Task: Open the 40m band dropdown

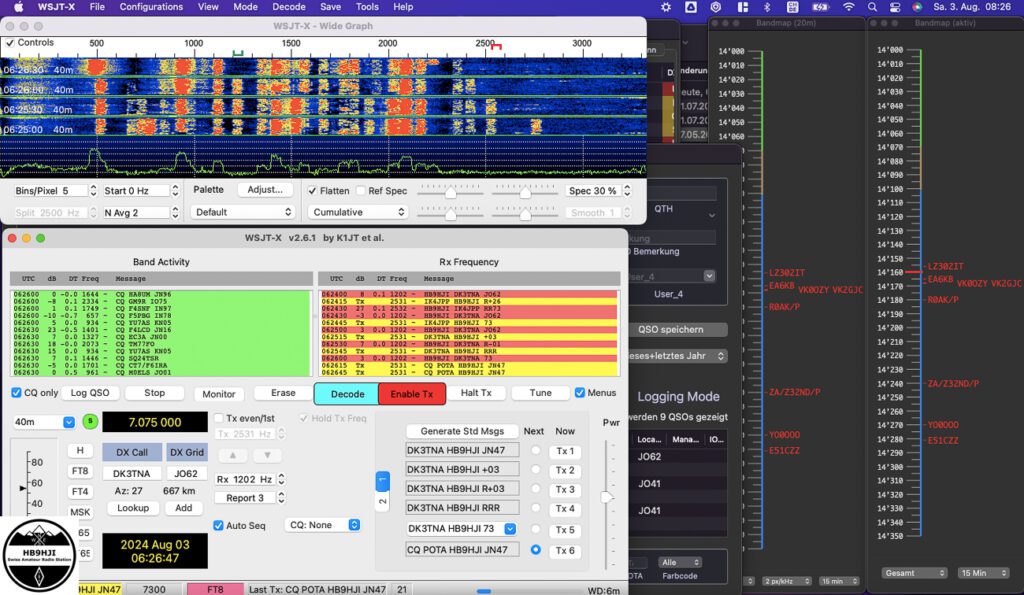Action: click(44, 422)
